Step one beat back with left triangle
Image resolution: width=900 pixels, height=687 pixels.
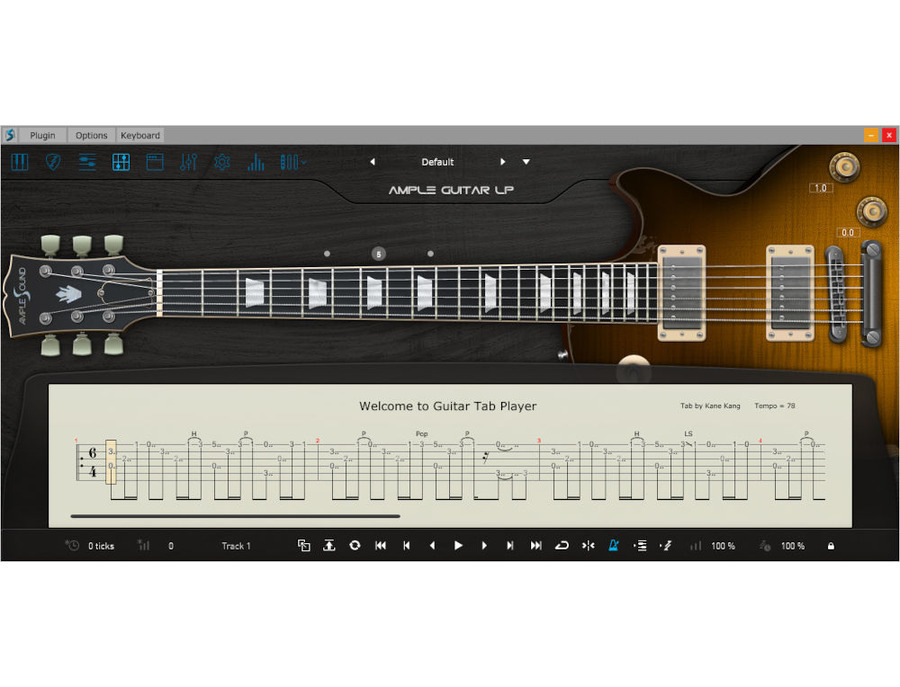click(x=432, y=545)
